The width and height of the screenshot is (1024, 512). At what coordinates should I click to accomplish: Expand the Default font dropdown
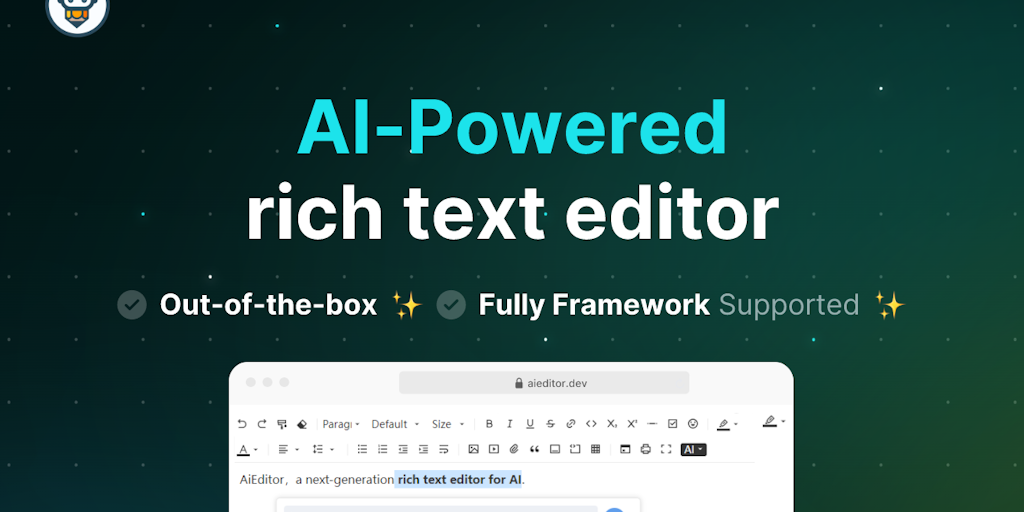coord(395,424)
